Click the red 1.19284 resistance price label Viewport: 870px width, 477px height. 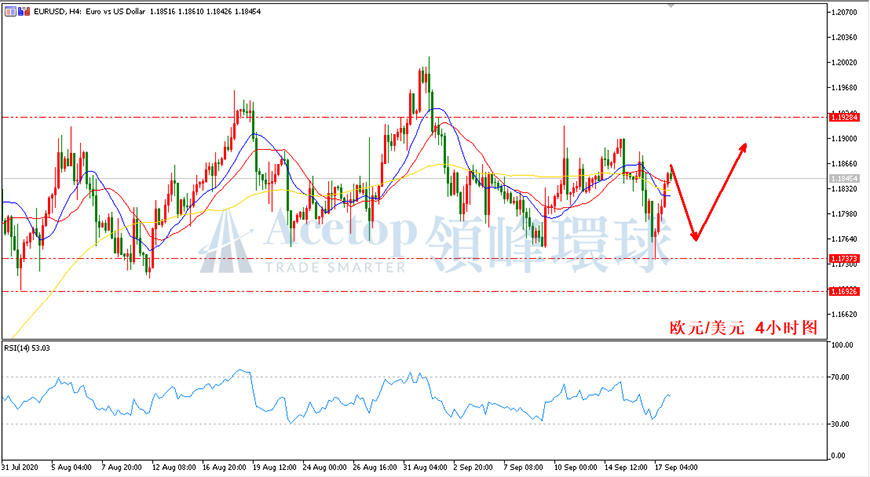(844, 117)
